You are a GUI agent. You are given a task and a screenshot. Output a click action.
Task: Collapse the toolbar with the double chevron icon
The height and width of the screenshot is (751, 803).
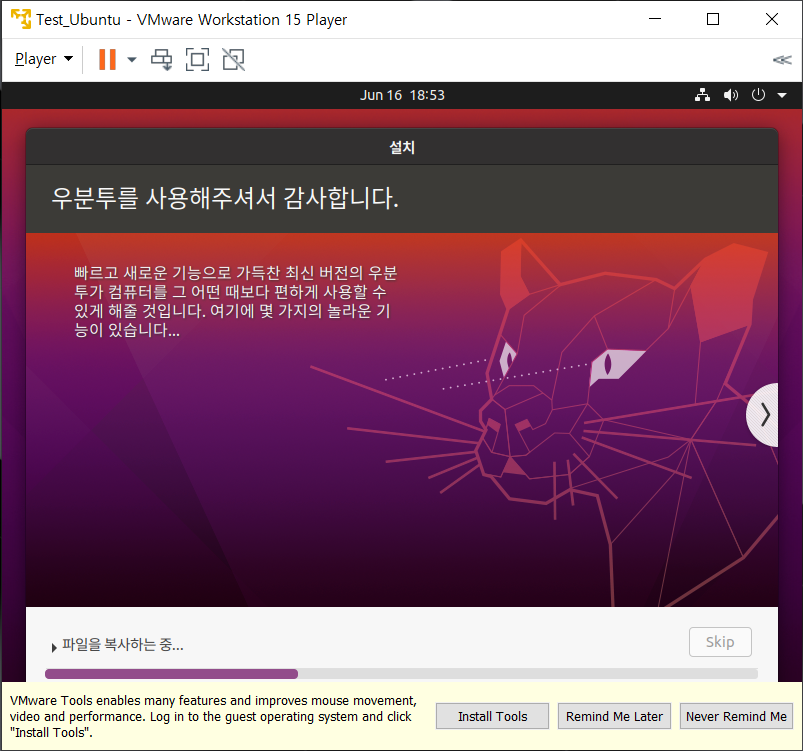[782, 60]
